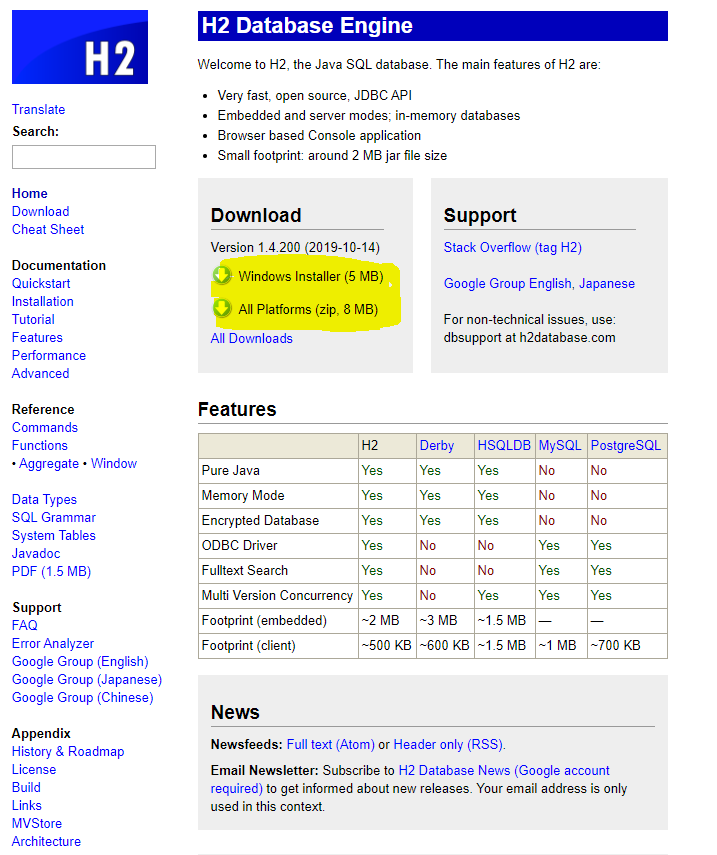
Task: Select the Version 1.4.200 (2019-10-14) text
Action: click(x=295, y=247)
